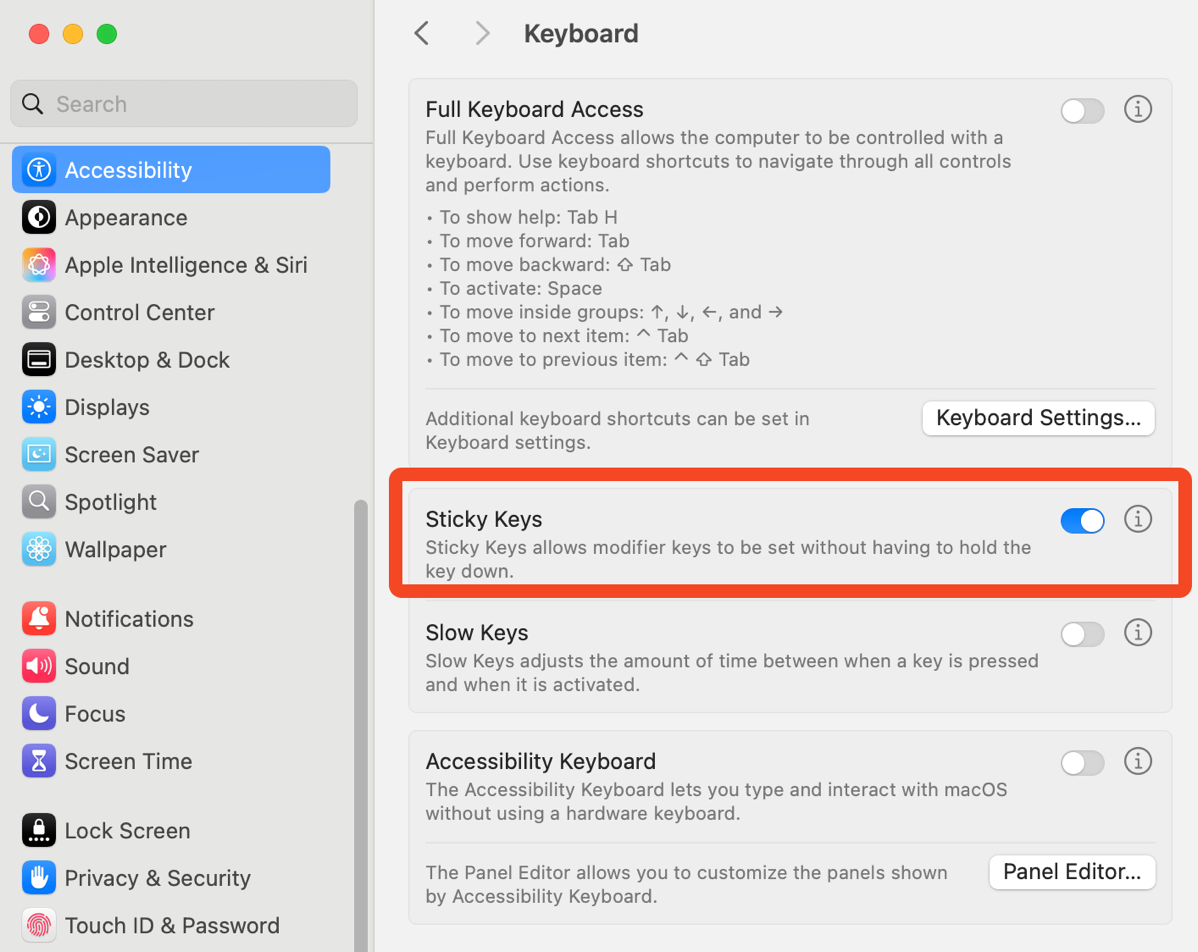Select the Wallpaper settings icon
Image resolution: width=1198 pixels, height=952 pixels.
click(116, 549)
